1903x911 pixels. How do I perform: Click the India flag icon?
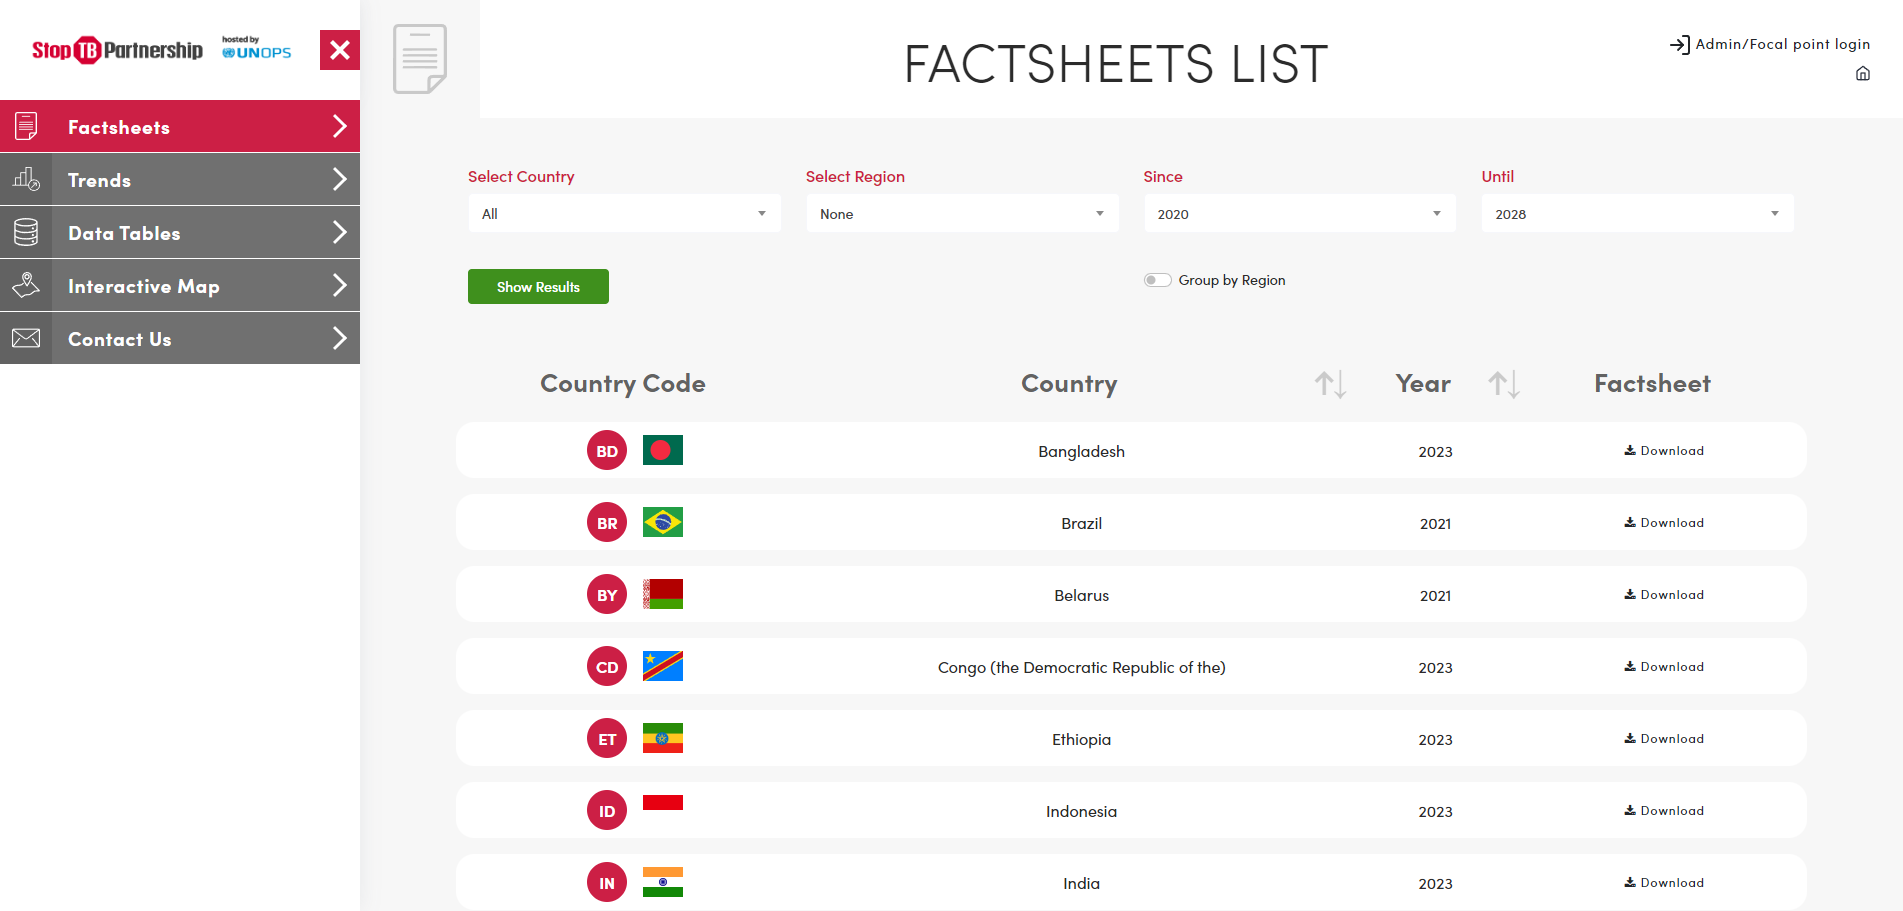click(x=662, y=883)
